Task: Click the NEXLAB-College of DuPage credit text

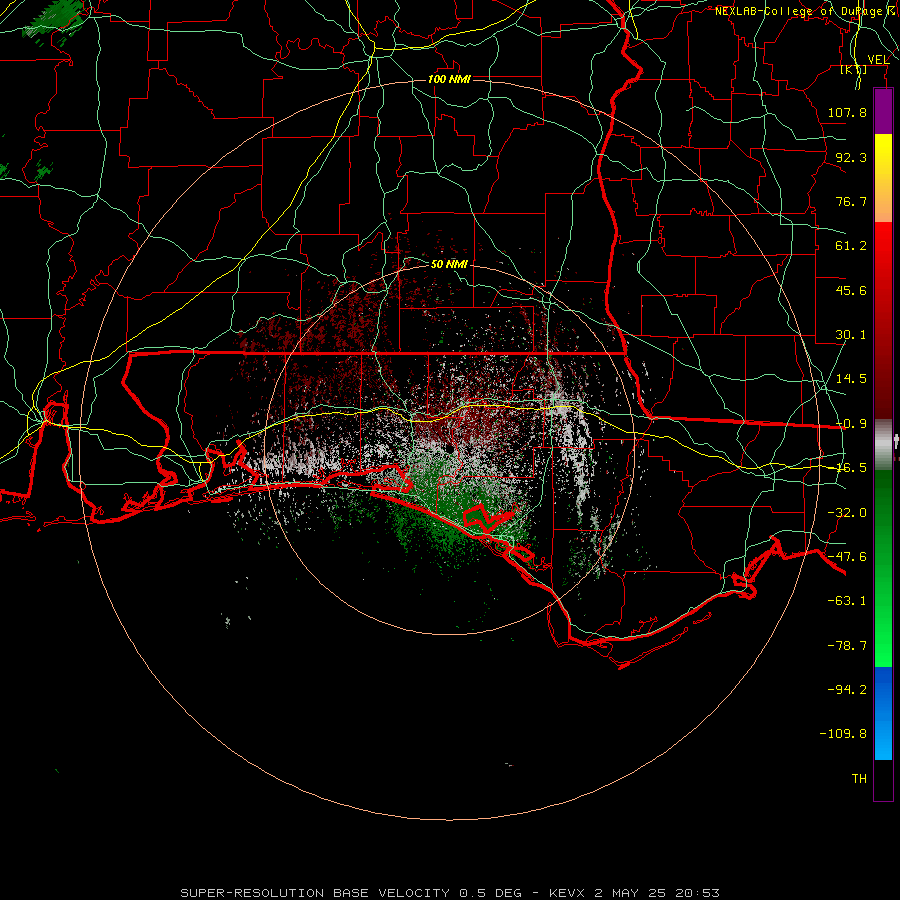Action: point(805,11)
